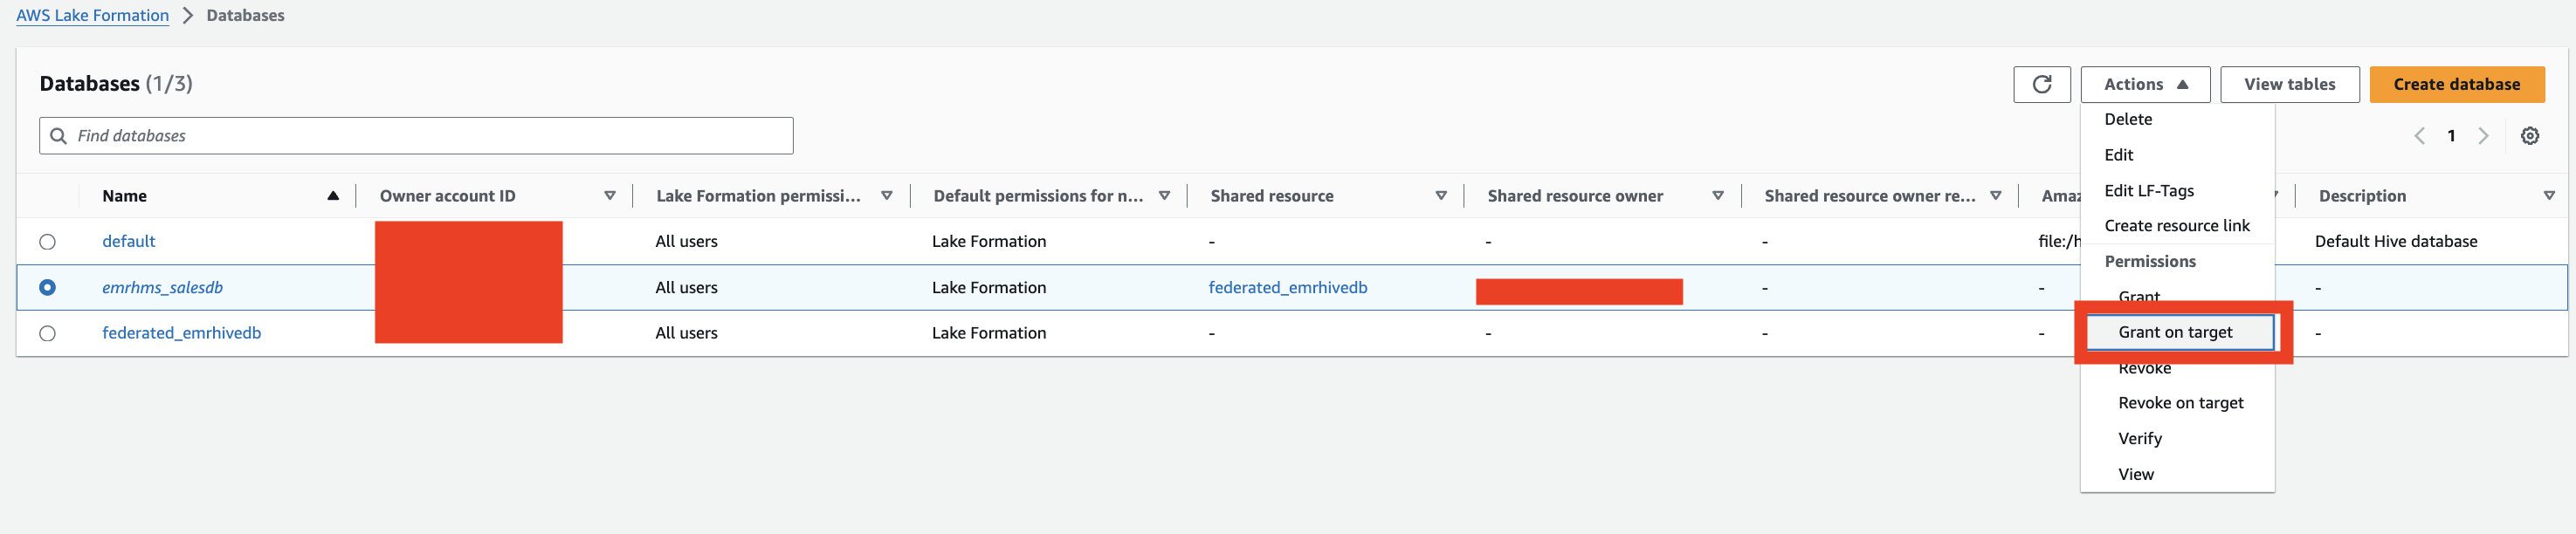Click the Create database button
The width and height of the screenshot is (2576, 534).
[2456, 85]
